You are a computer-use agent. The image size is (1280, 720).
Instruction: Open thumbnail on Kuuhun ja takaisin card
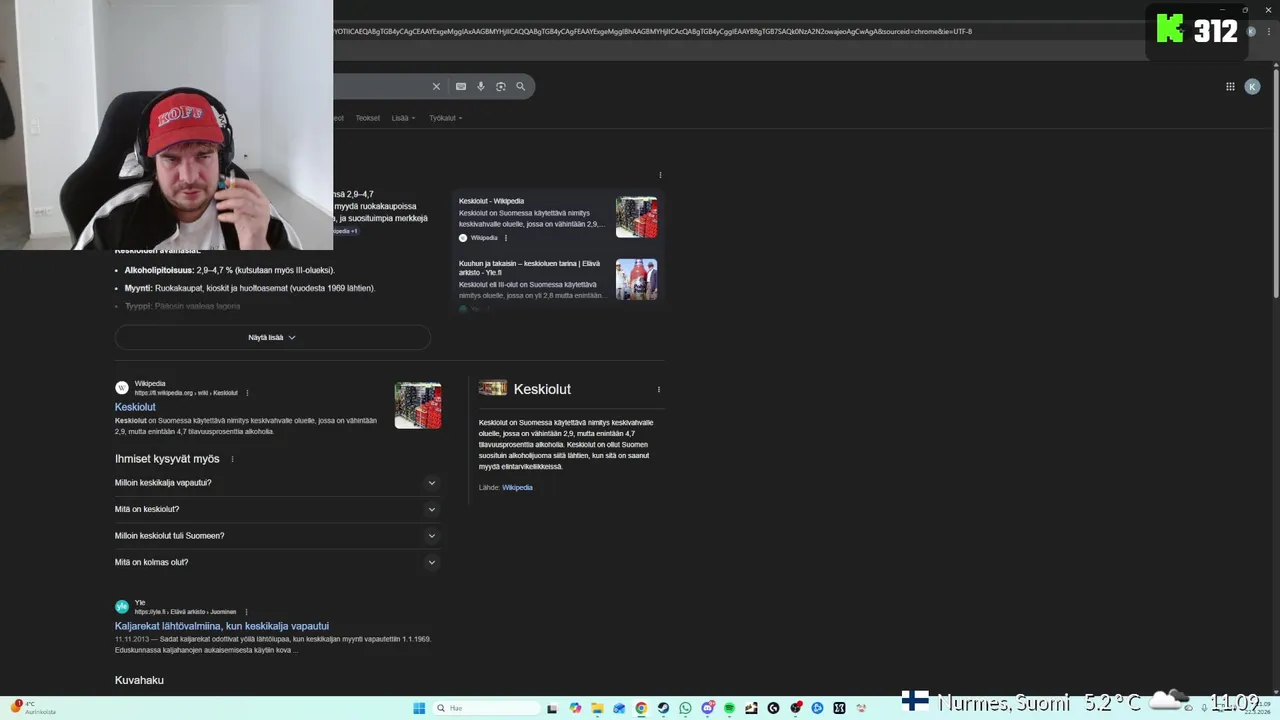636,279
